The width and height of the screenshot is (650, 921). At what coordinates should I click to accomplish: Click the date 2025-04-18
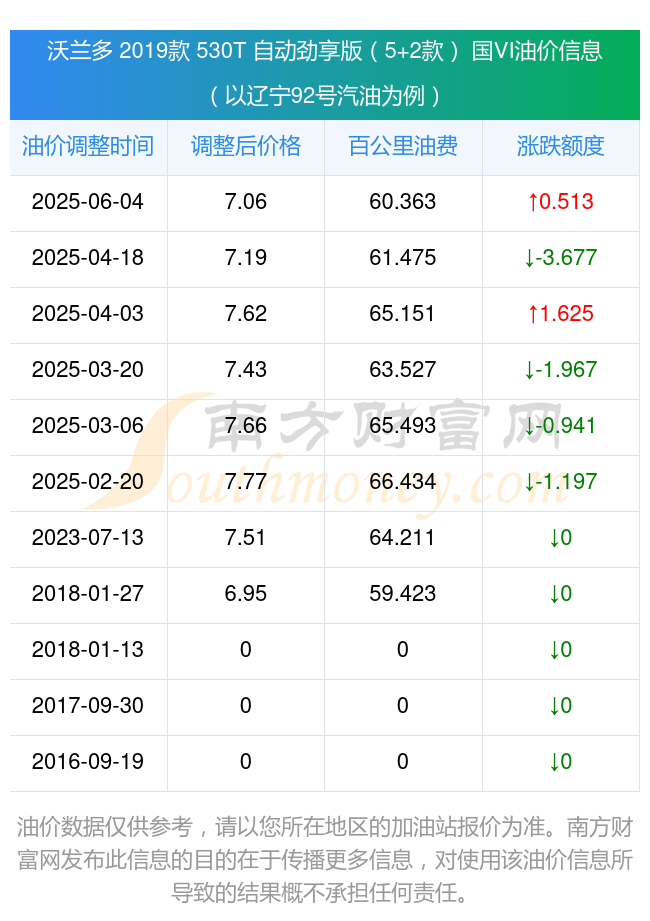coord(87,257)
